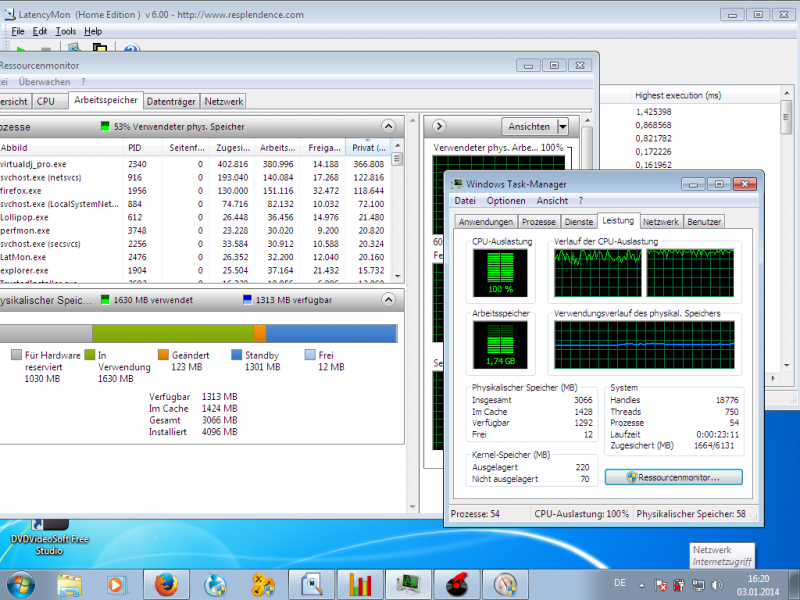Switch to LatencyMon bar chart taskbar icon

point(361,583)
